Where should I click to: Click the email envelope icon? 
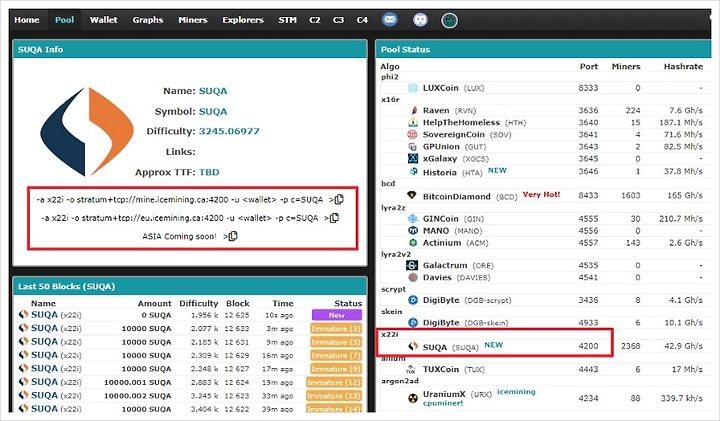(390, 20)
